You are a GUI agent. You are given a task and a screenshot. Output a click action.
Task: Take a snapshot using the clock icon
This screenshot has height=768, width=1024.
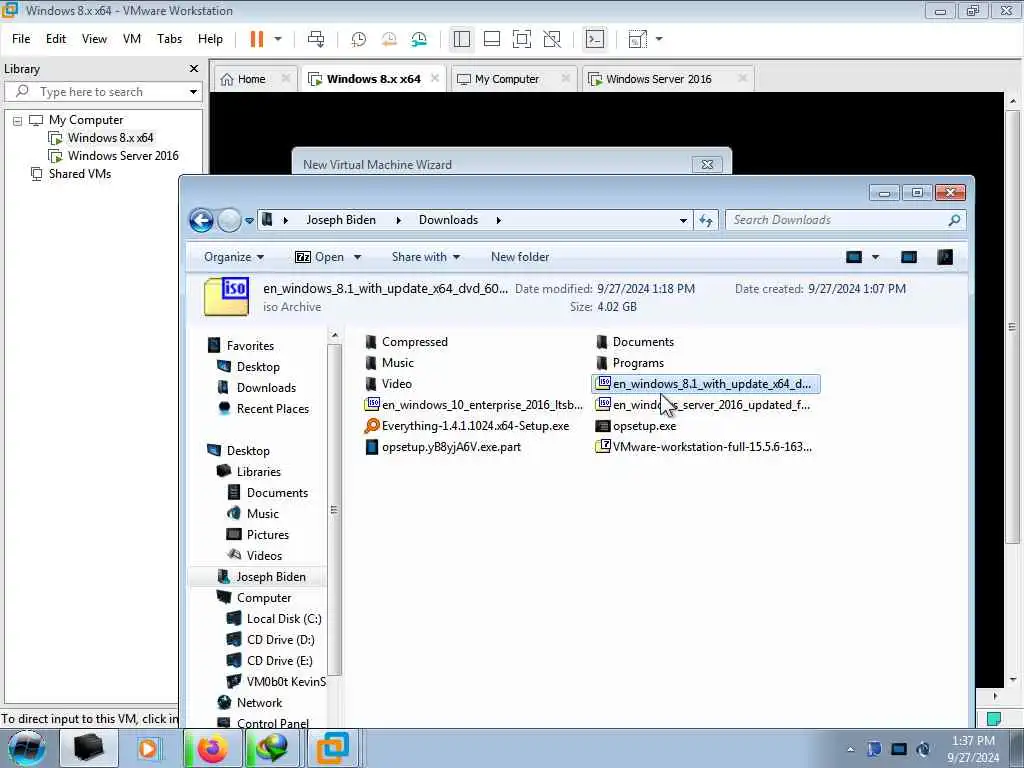tap(359, 39)
